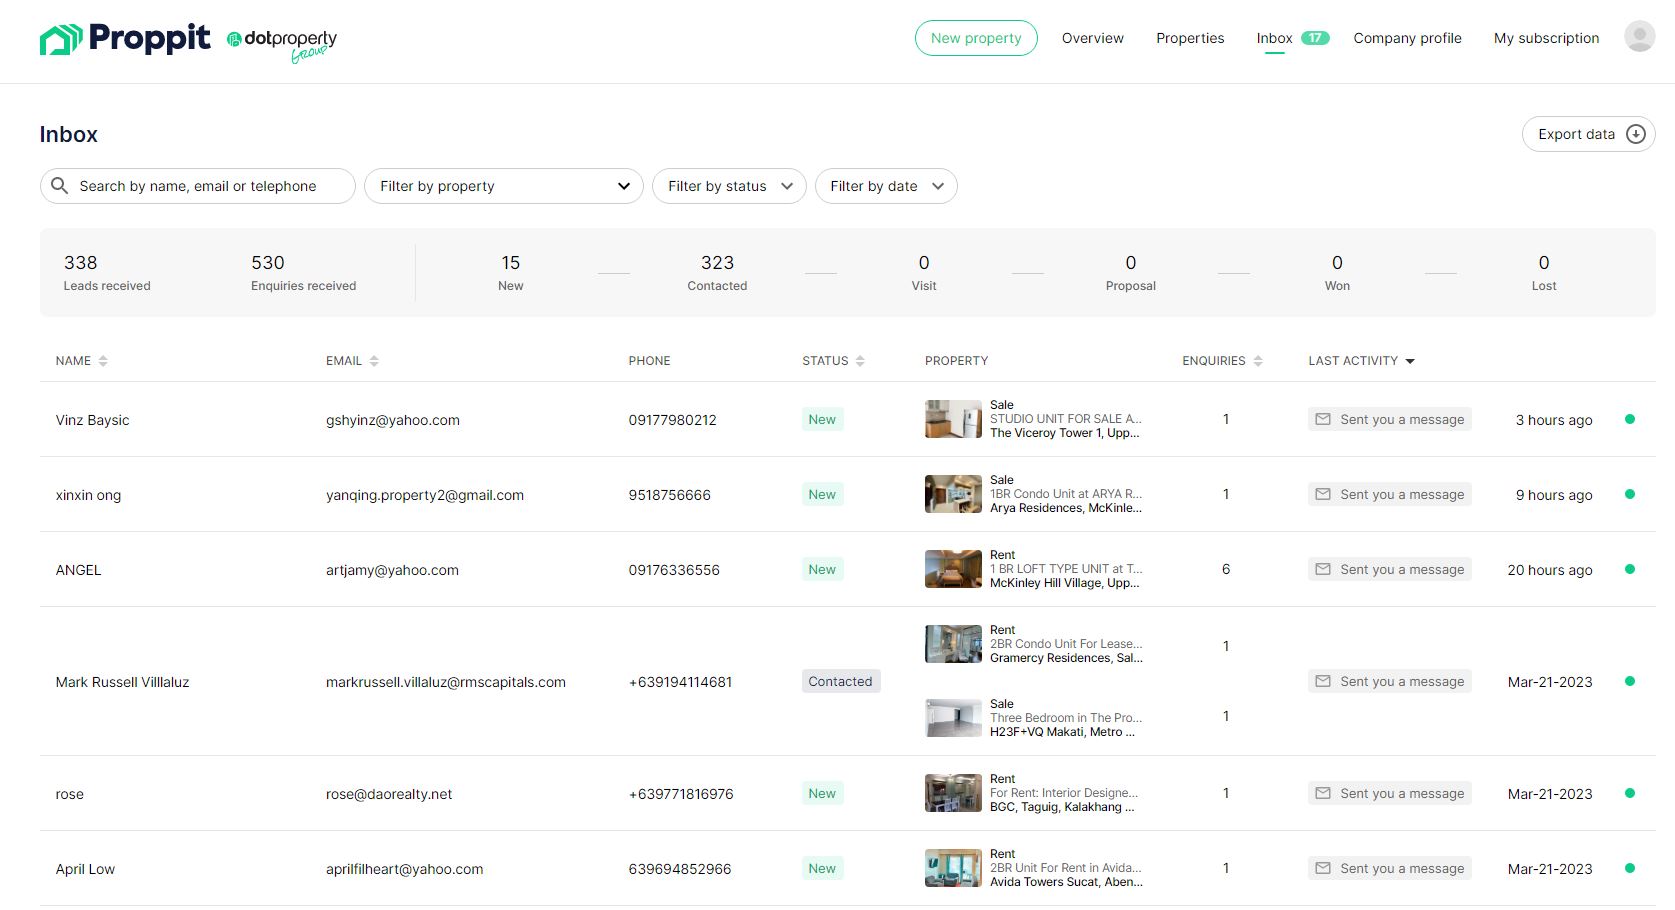1675x910 pixels.
Task: Click envelope icon in rose row
Action: click(x=1323, y=793)
